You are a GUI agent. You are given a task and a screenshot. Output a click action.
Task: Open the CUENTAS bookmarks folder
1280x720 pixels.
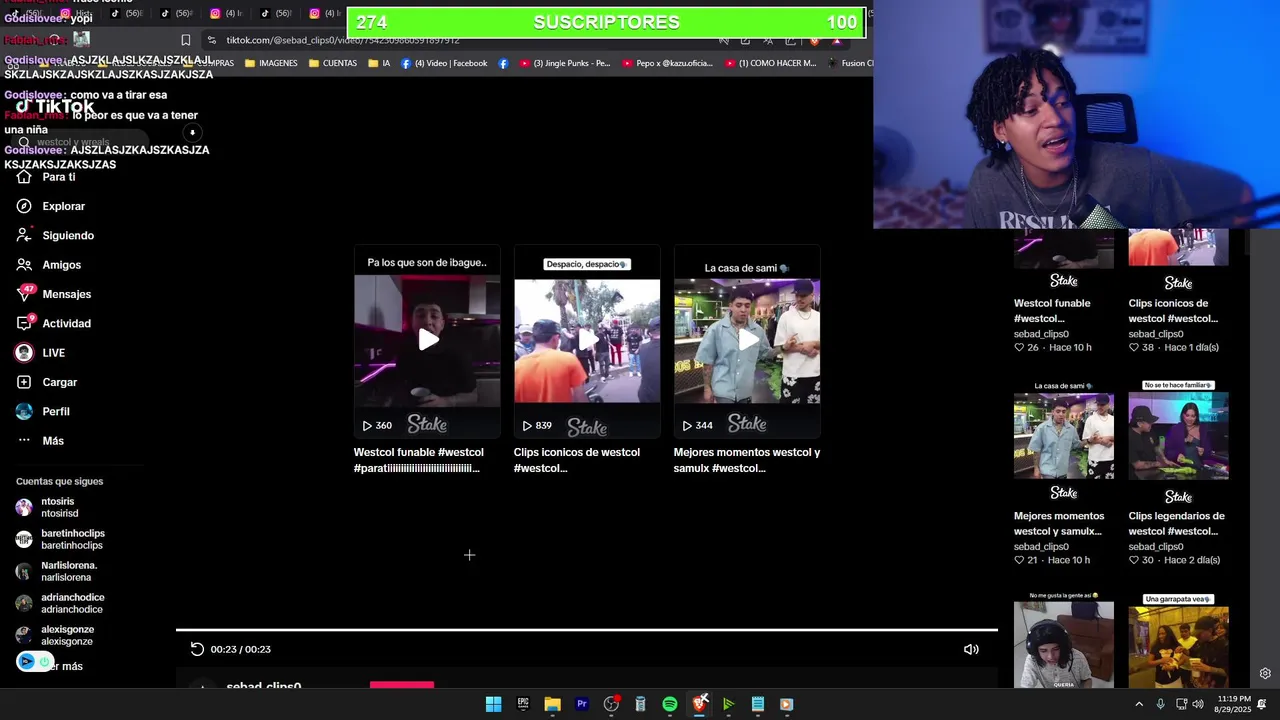333,63
